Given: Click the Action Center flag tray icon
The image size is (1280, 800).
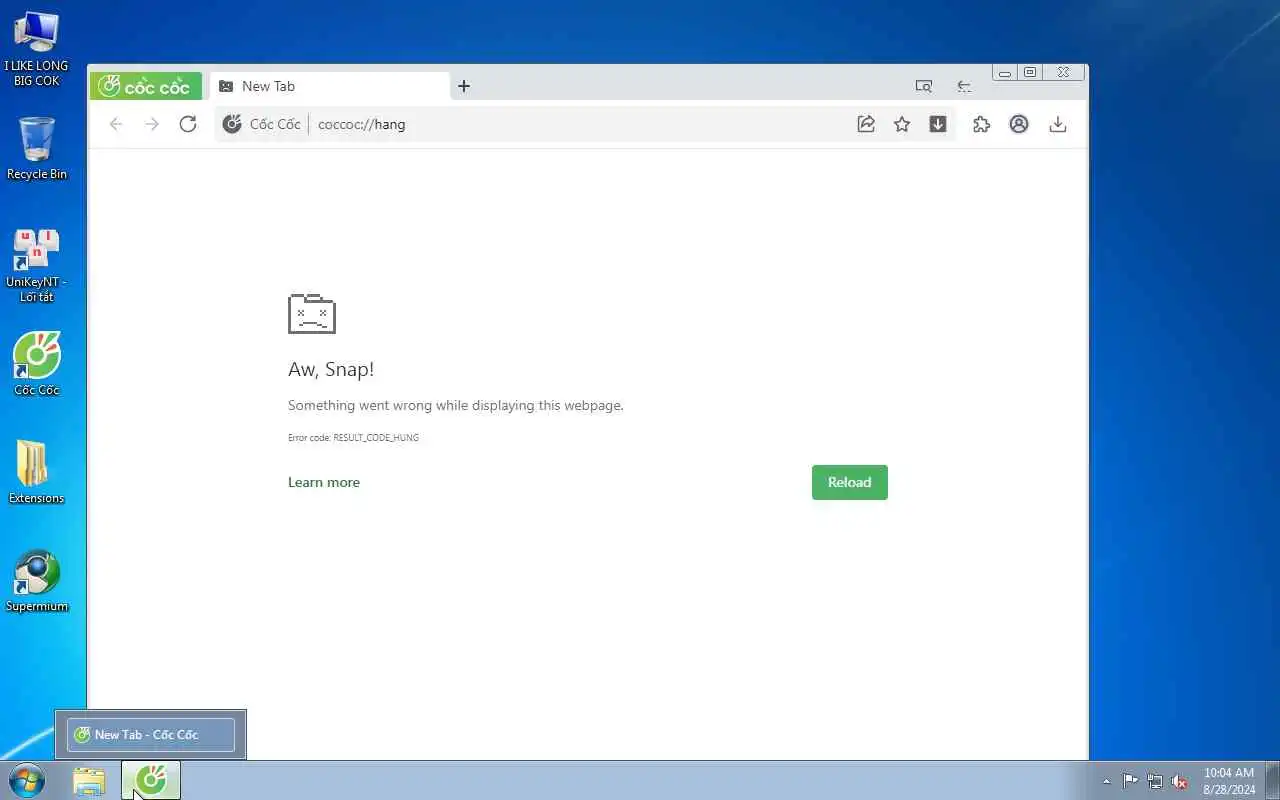Looking at the screenshot, I should [1130, 781].
